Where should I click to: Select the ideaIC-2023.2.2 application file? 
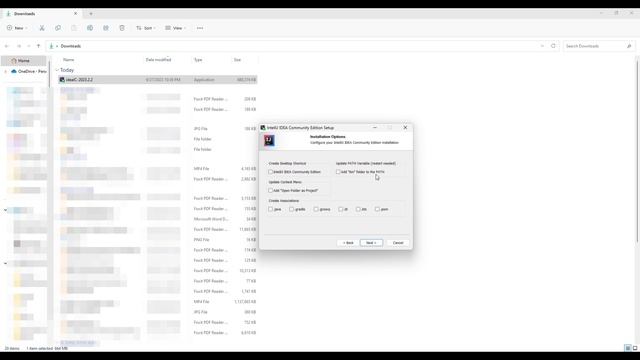[x=158, y=80]
